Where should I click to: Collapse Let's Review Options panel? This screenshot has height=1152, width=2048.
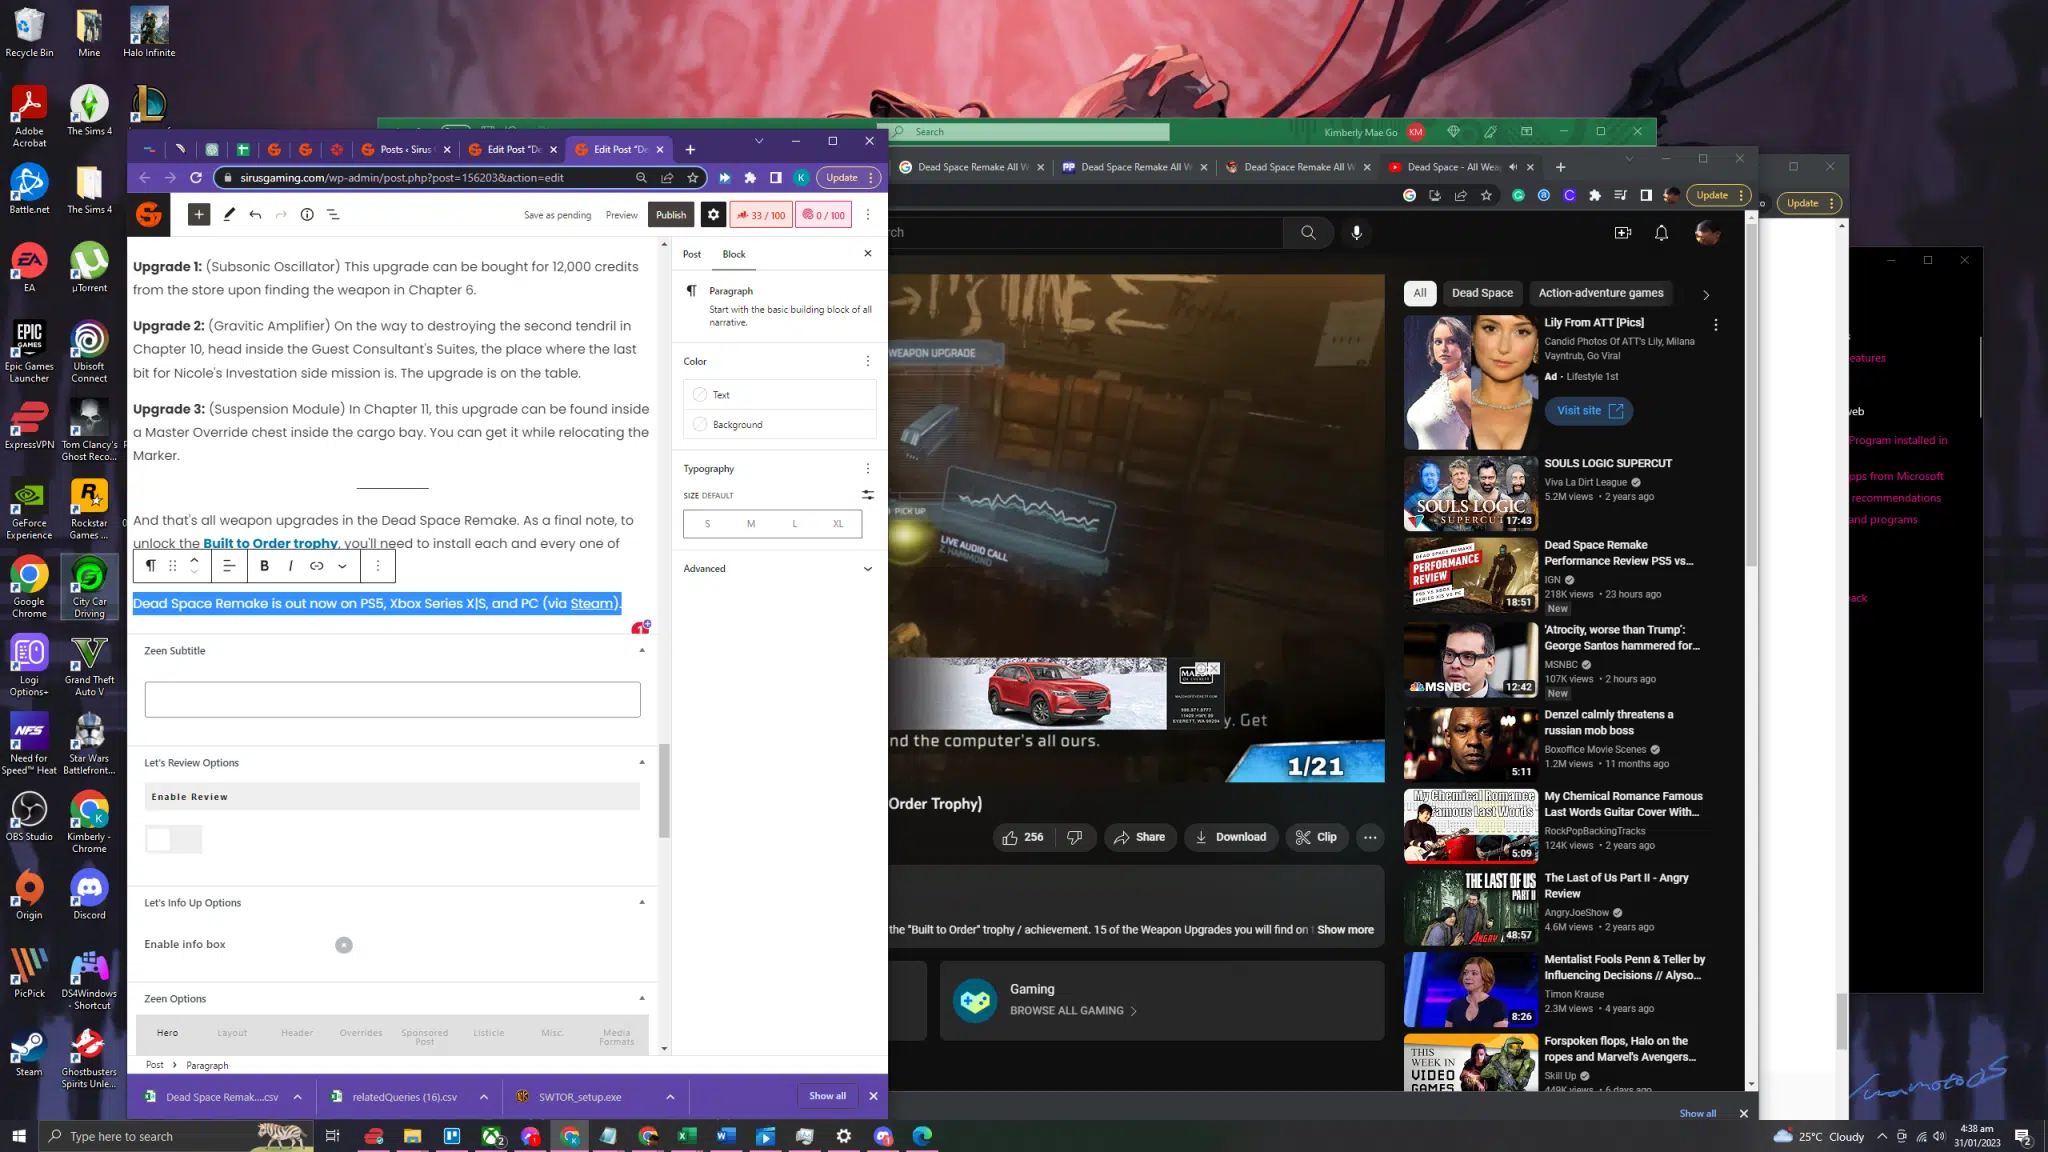[x=642, y=763]
